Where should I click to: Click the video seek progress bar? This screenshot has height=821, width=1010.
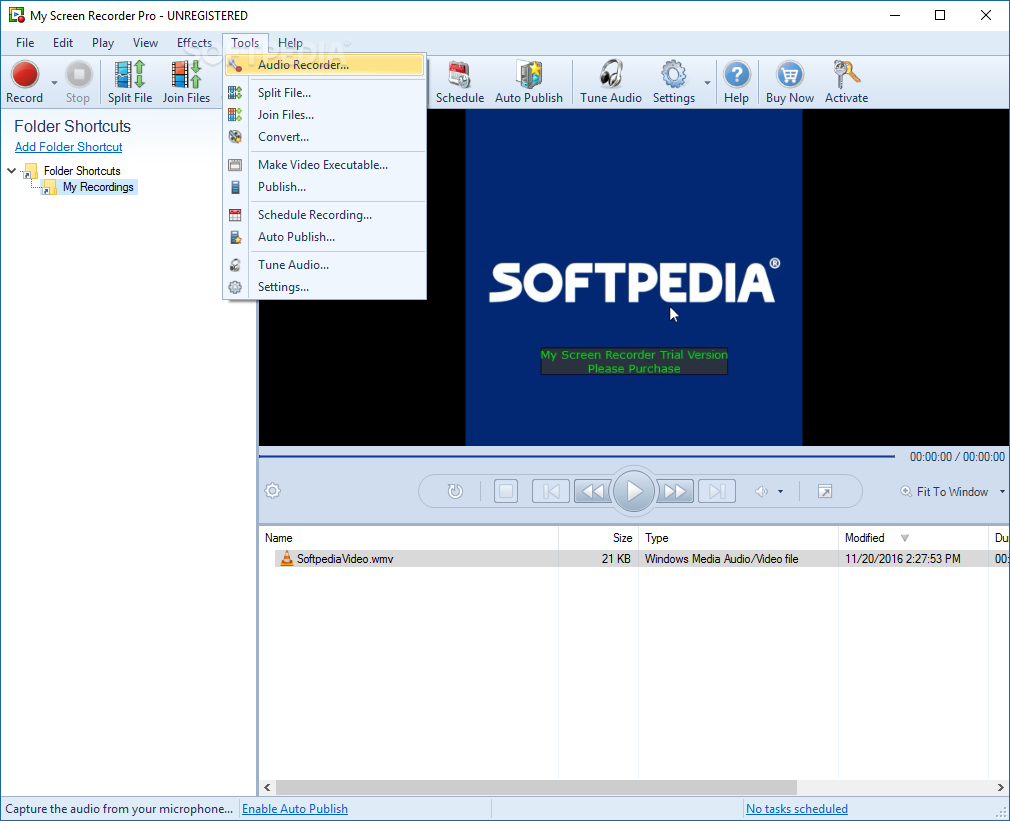coord(576,457)
